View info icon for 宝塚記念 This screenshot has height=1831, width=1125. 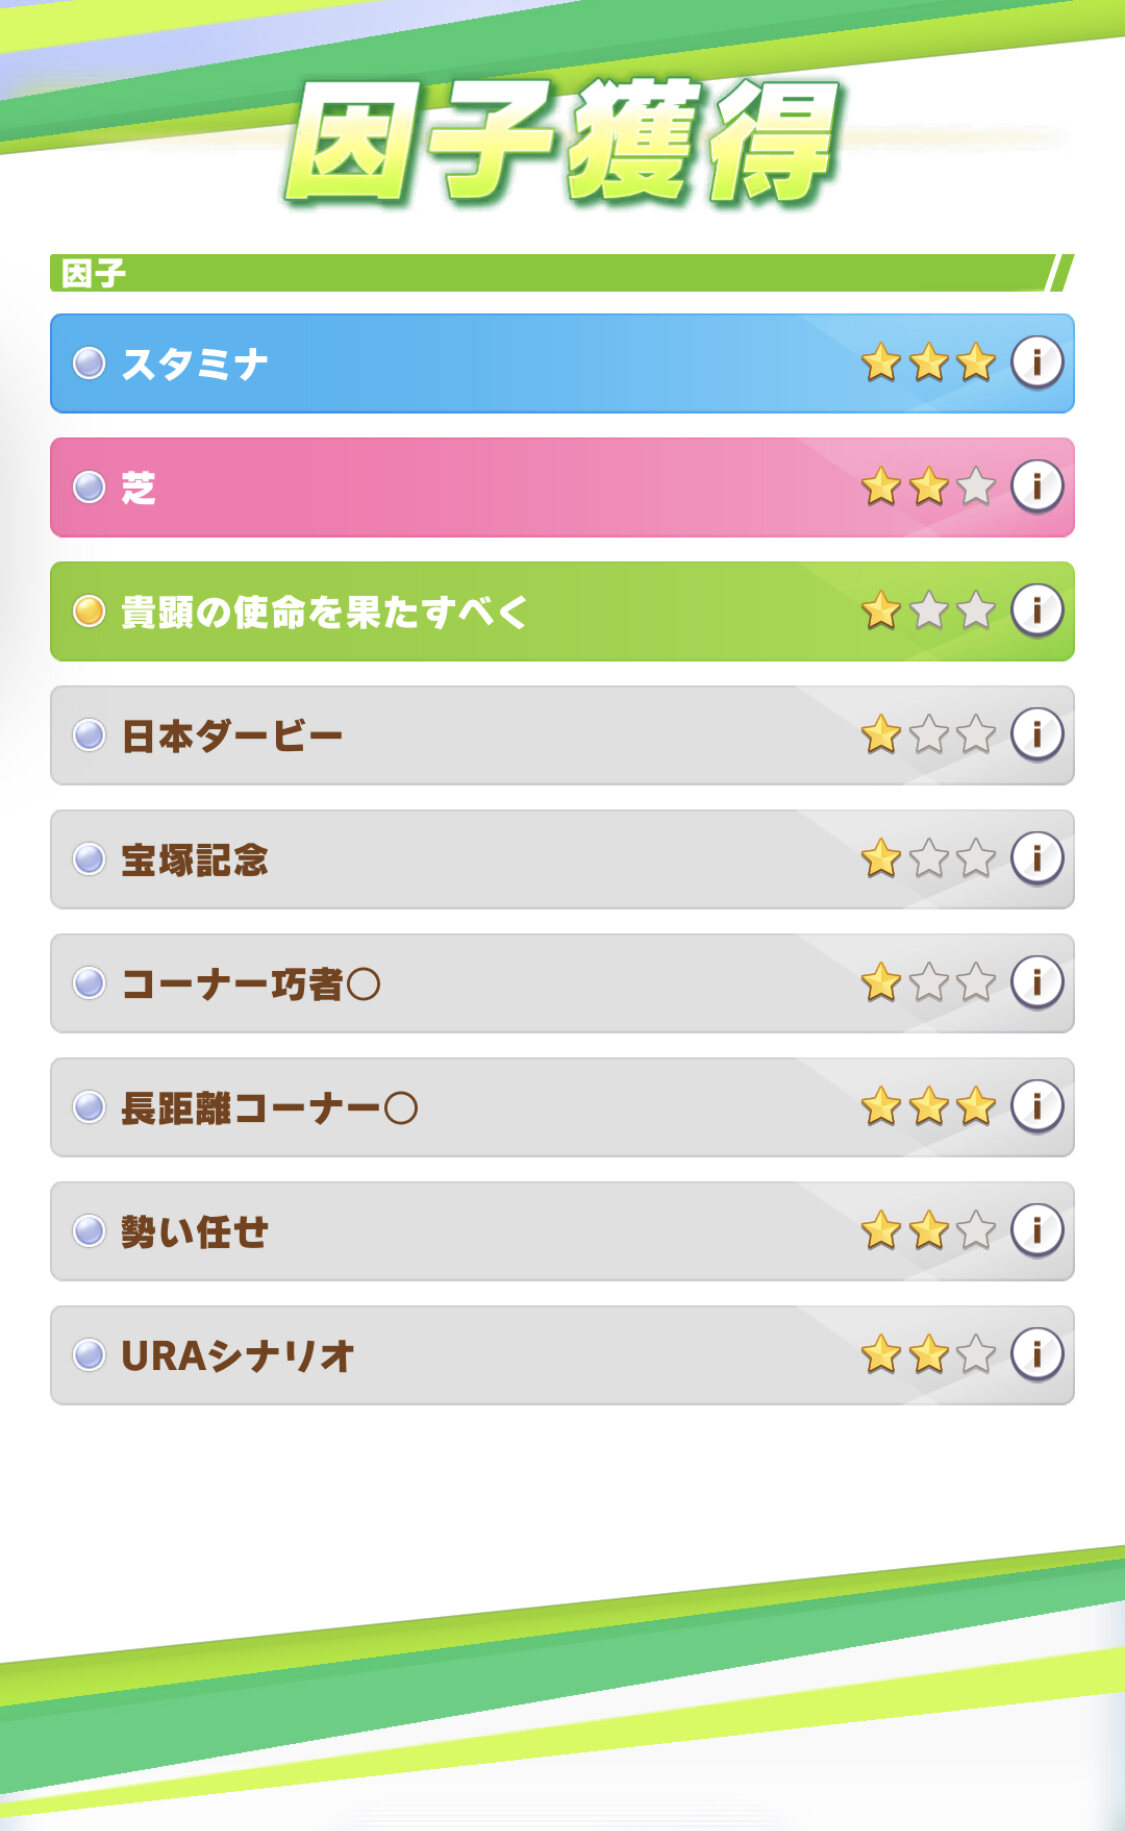(1036, 858)
